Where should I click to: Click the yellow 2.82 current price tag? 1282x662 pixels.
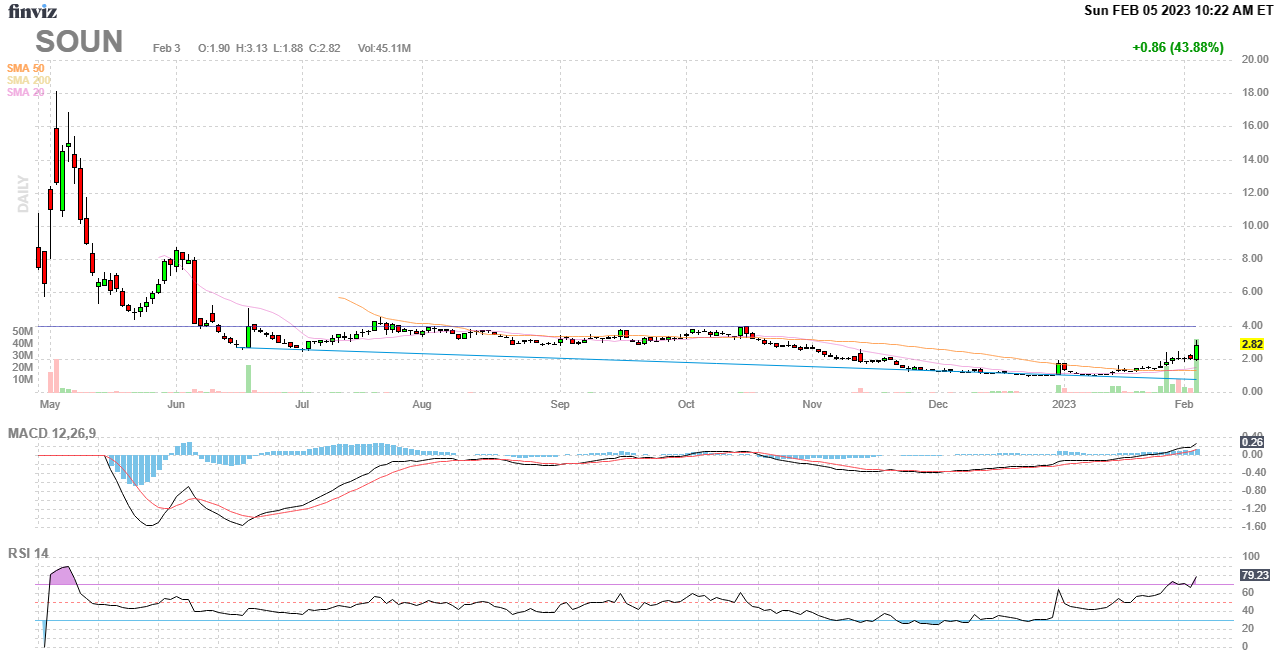tap(1254, 343)
